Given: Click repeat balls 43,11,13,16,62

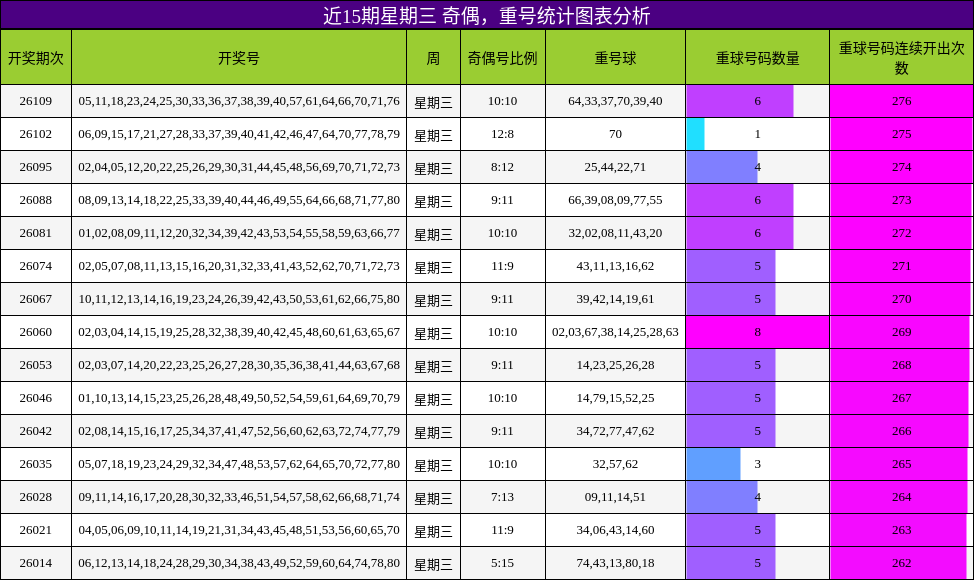Looking at the screenshot, I should pos(616,265).
